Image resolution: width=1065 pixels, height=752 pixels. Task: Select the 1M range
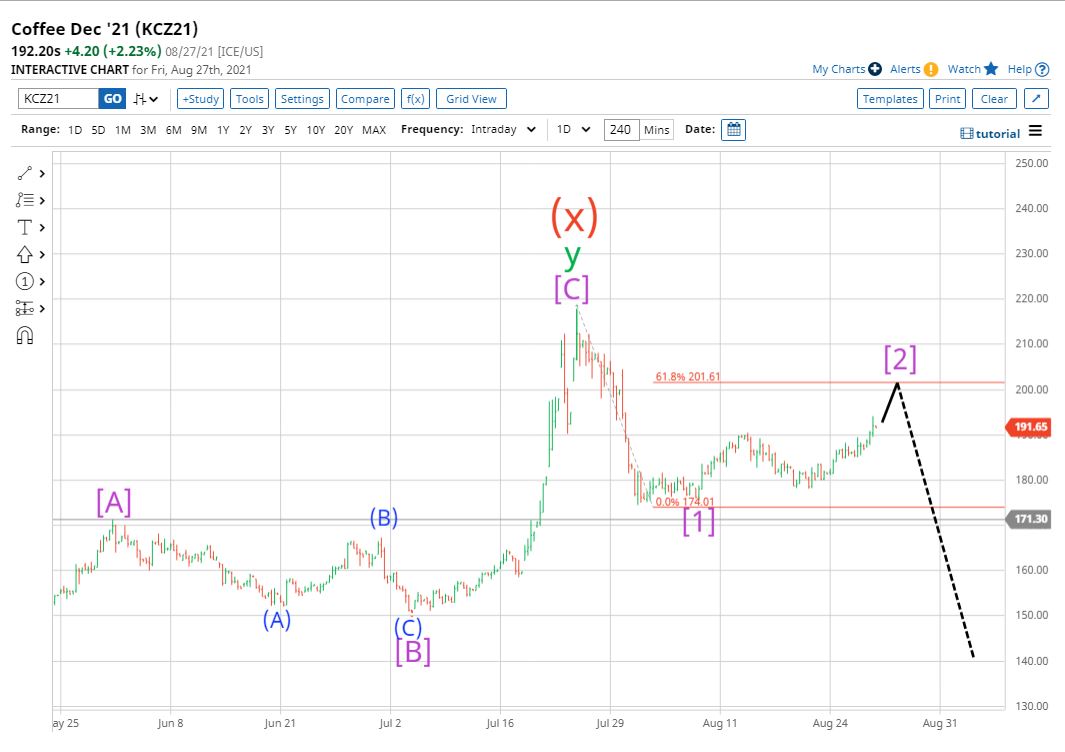pos(123,130)
